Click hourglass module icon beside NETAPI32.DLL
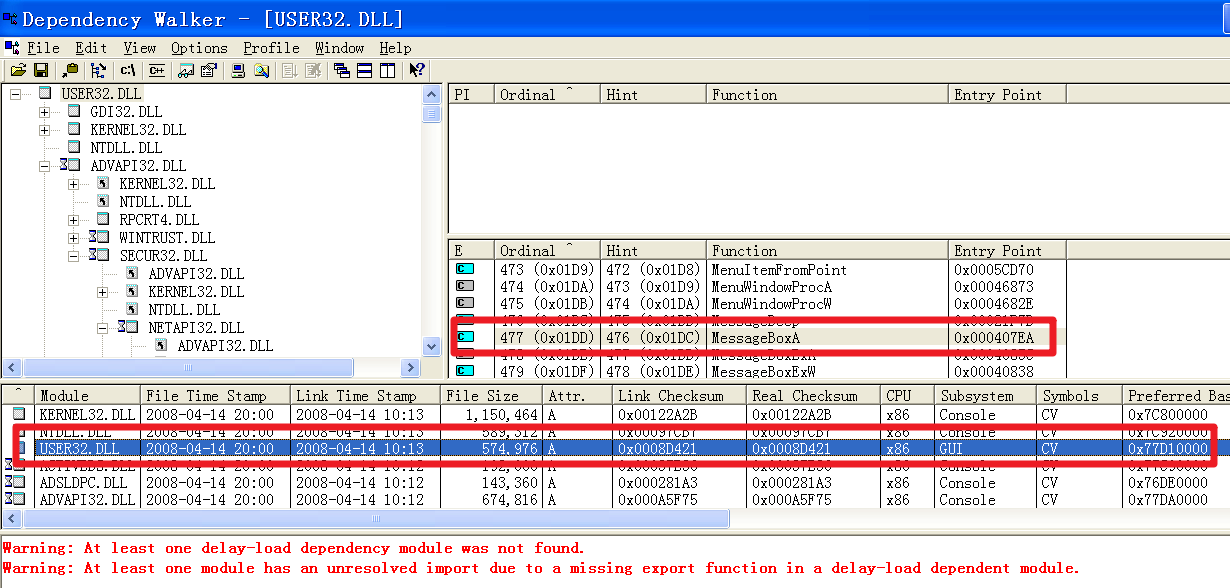The height and width of the screenshot is (588, 1230). click(127, 327)
